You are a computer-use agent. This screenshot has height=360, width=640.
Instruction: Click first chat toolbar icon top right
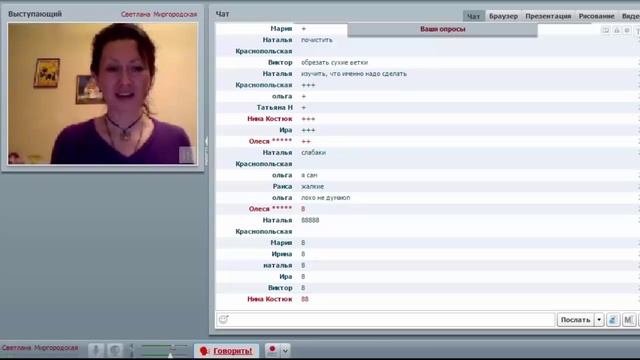pyautogui.click(x=606, y=30)
